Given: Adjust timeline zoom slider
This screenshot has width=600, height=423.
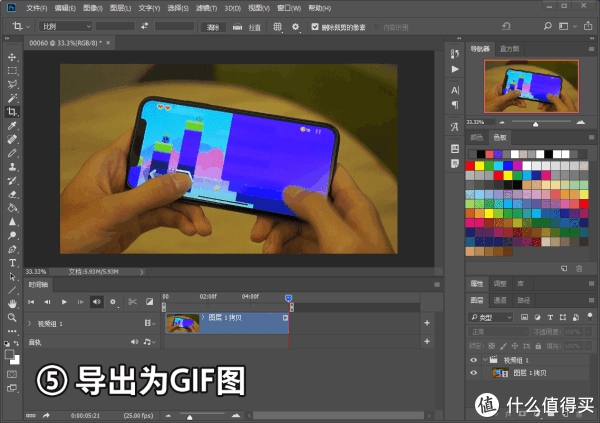Looking at the screenshot, I should click(189, 416).
